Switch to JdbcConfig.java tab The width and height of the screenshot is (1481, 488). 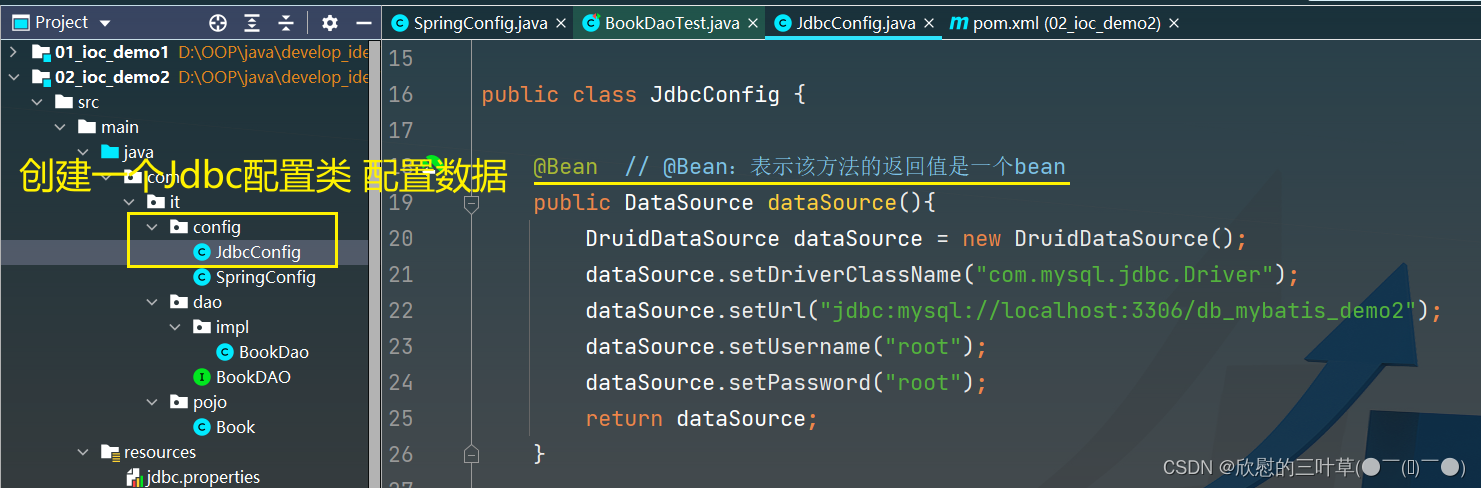[856, 23]
